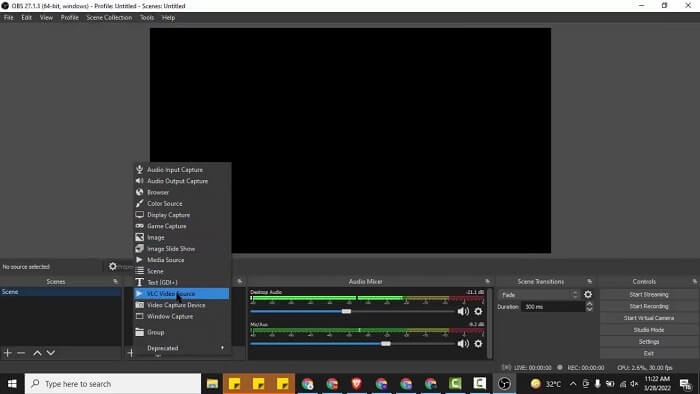Open Windows Start menu
This screenshot has height=394, width=700.
coord(12,384)
